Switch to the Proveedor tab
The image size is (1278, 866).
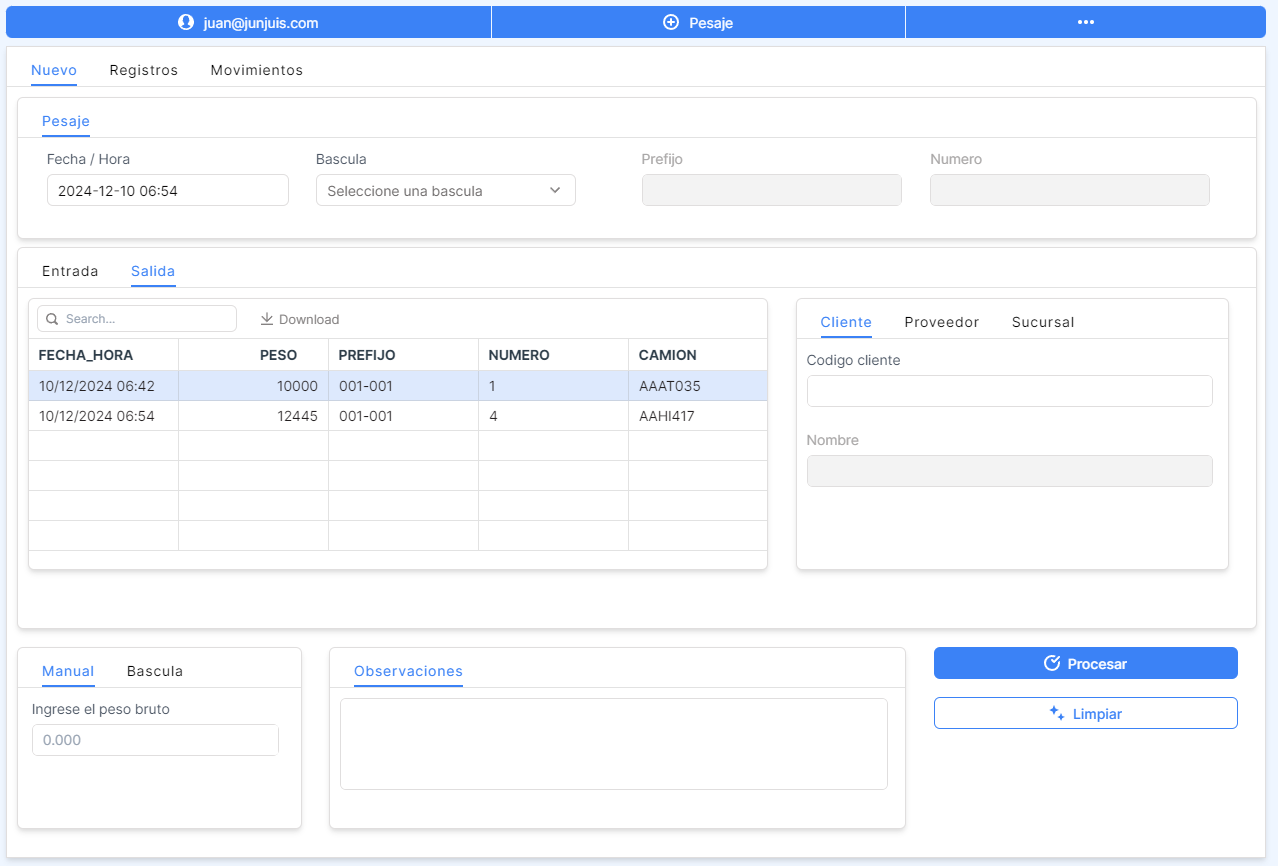(x=941, y=322)
